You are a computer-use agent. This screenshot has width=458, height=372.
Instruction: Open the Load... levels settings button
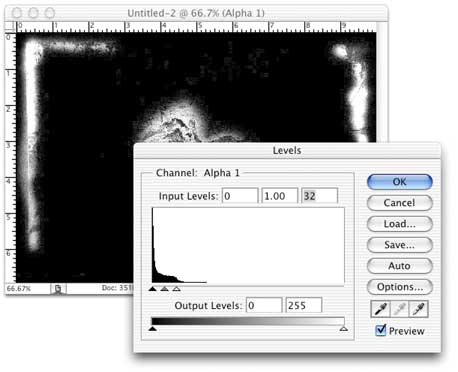(399, 224)
